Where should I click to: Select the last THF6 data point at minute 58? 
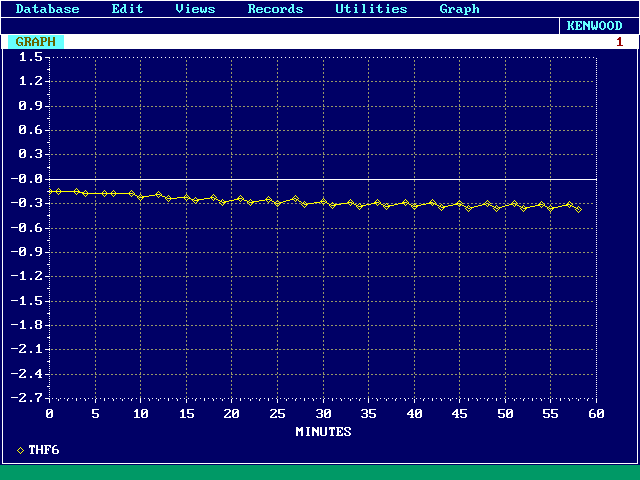point(578,209)
